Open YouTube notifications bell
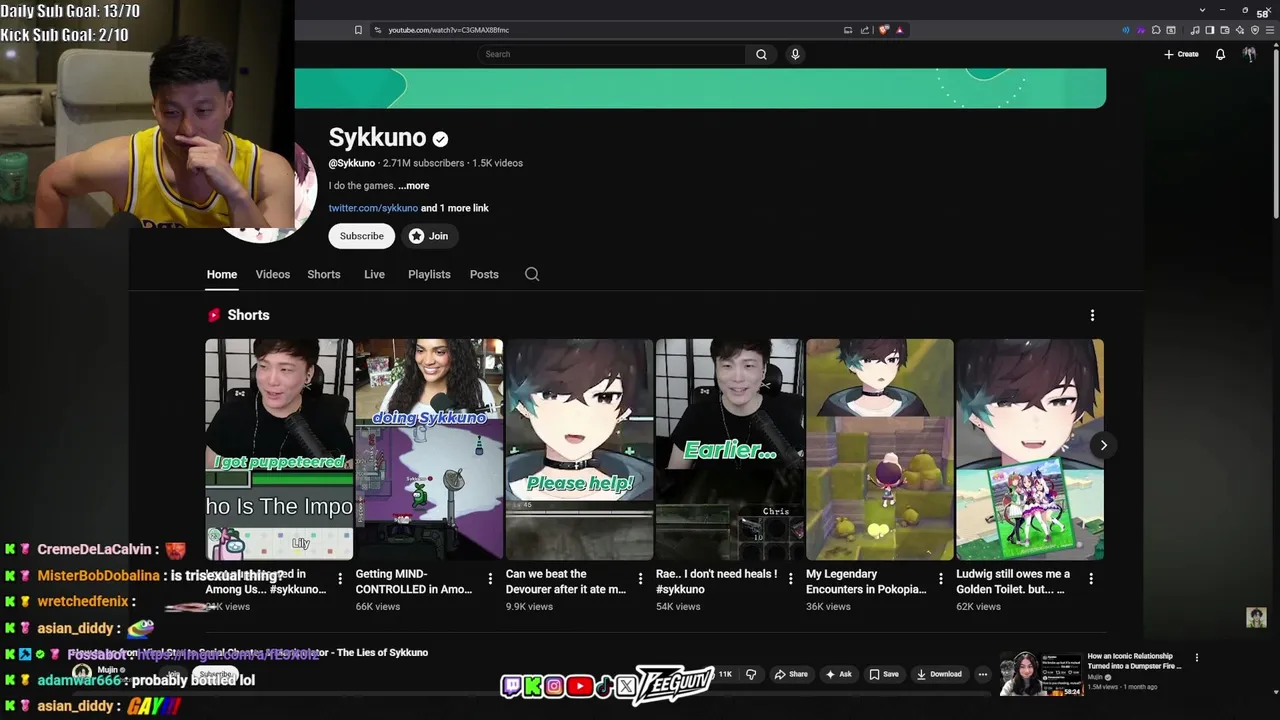 pyautogui.click(x=1220, y=54)
